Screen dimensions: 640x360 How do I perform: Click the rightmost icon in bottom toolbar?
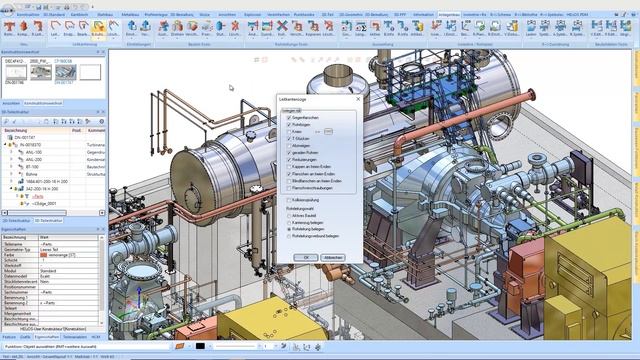pos(318,347)
